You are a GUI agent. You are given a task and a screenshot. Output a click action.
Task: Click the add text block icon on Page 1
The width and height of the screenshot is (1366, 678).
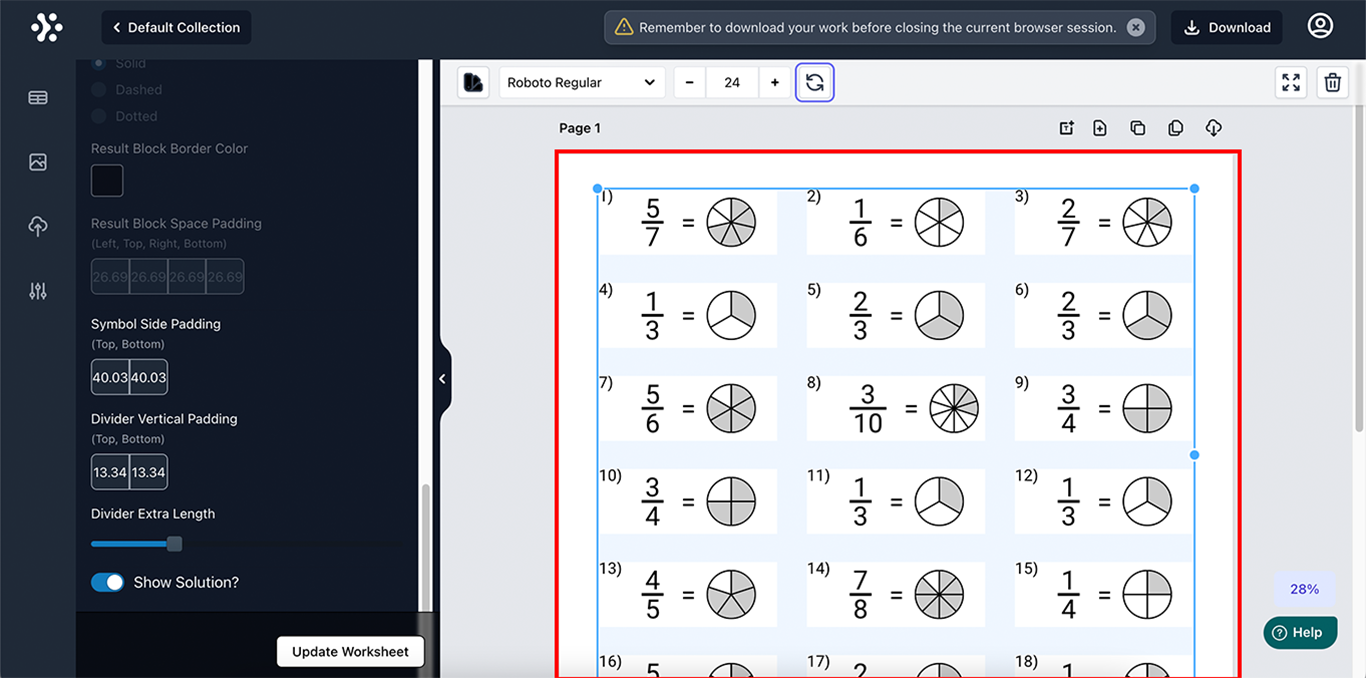pos(1067,128)
